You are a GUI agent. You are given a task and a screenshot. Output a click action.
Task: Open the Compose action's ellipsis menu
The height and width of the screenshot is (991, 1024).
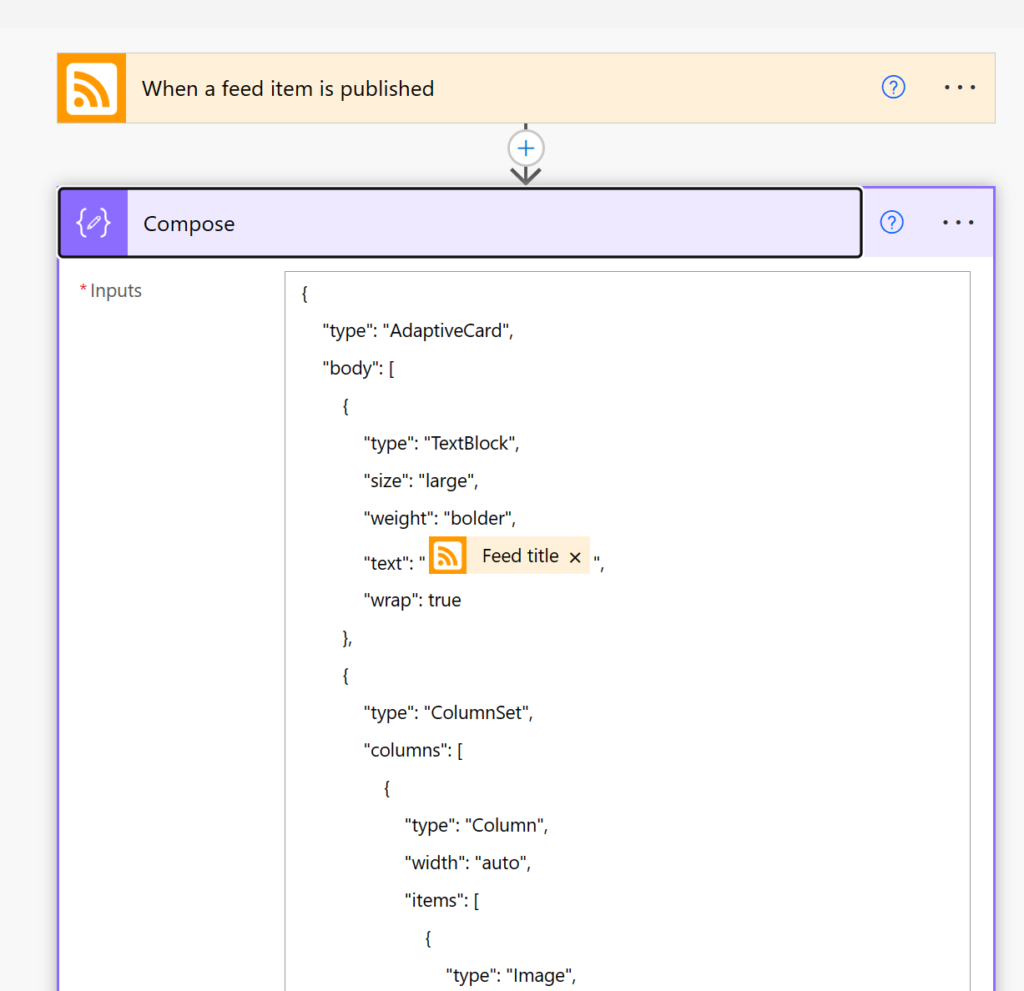click(958, 222)
